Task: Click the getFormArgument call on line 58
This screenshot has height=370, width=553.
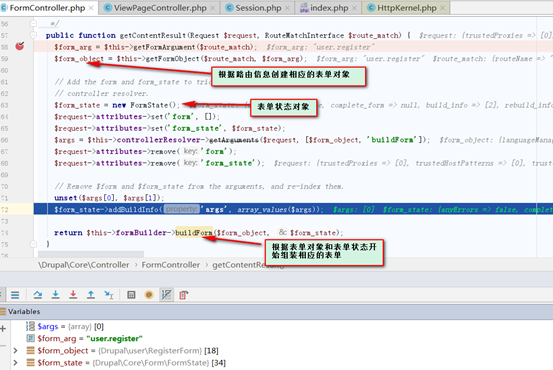Action: coord(164,47)
